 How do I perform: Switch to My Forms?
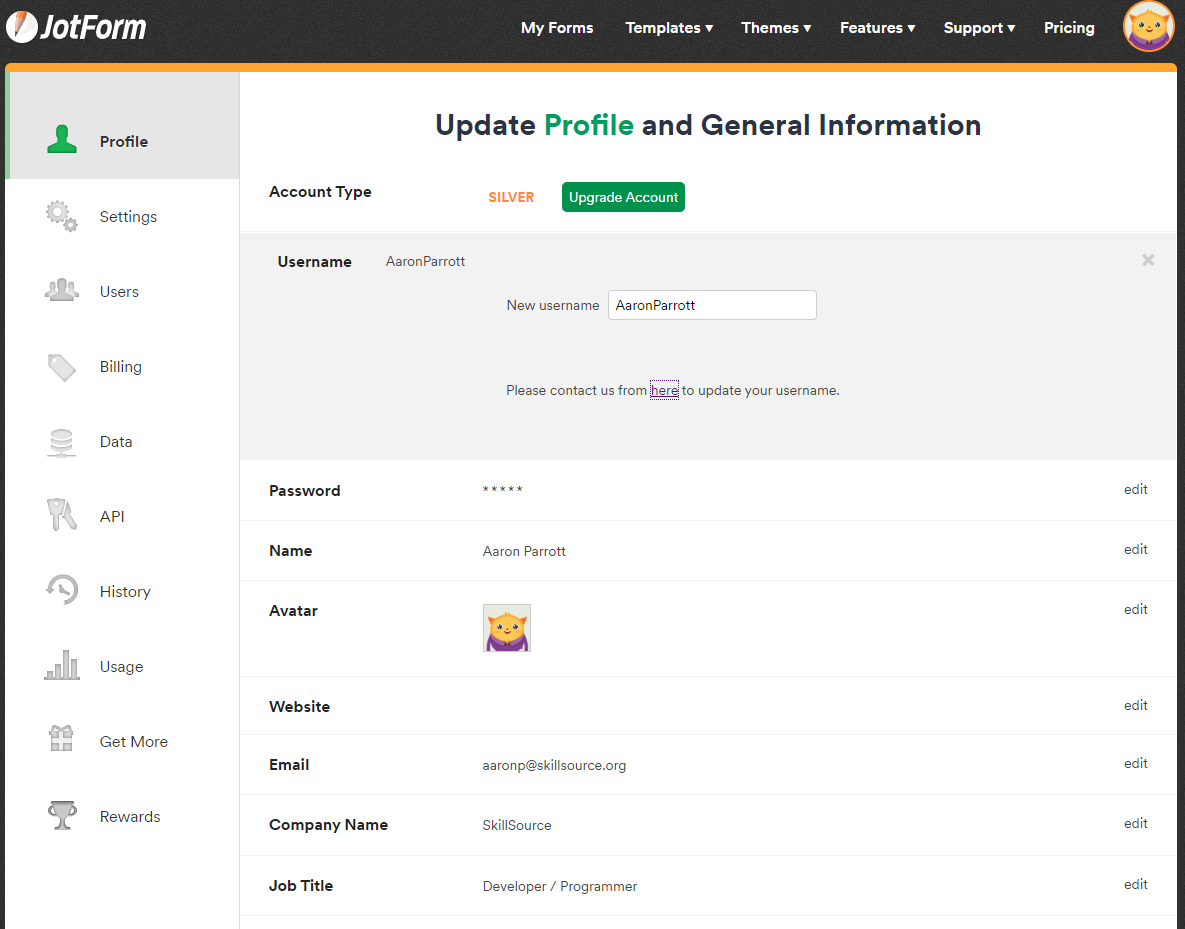(557, 28)
